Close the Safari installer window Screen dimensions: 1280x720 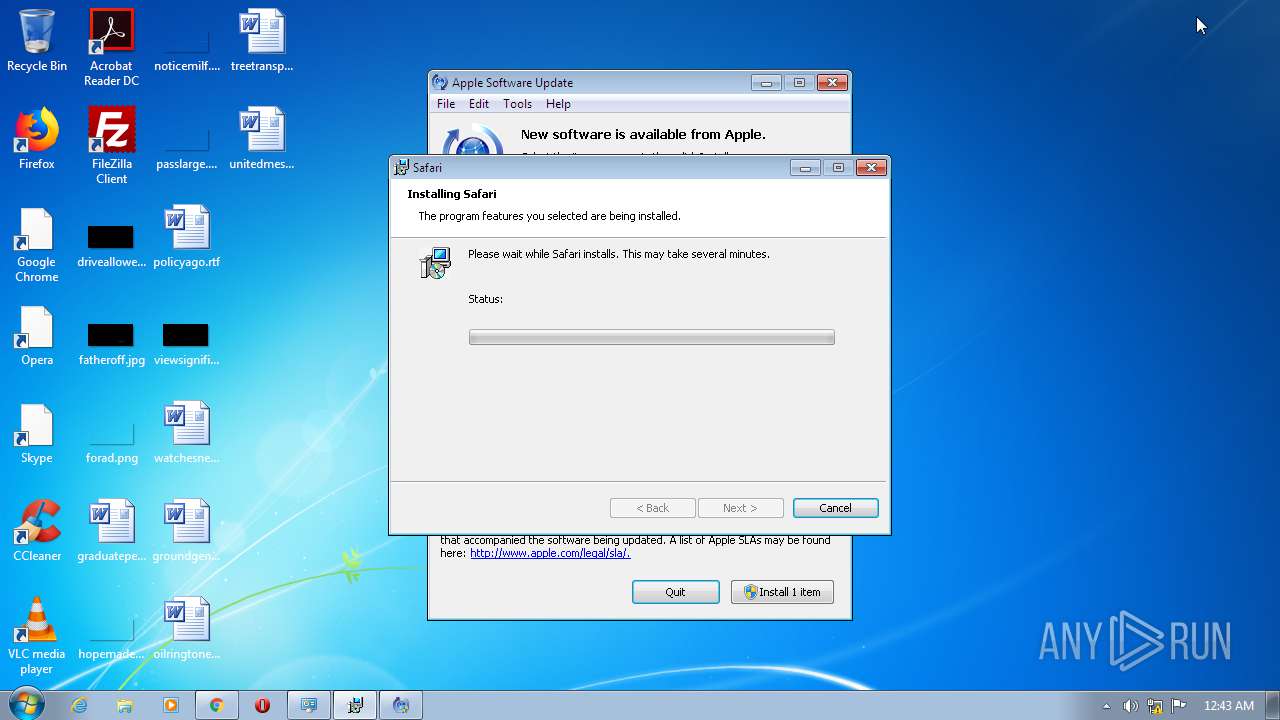[x=871, y=168]
